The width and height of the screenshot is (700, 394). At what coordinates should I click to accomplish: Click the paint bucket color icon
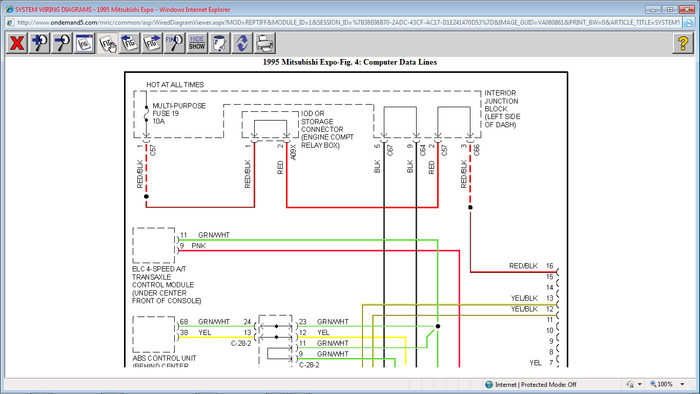220,43
